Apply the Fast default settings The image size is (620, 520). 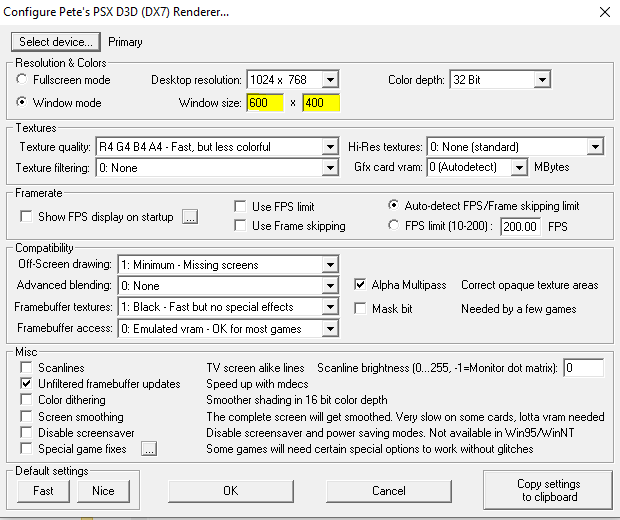click(x=43, y=491)
